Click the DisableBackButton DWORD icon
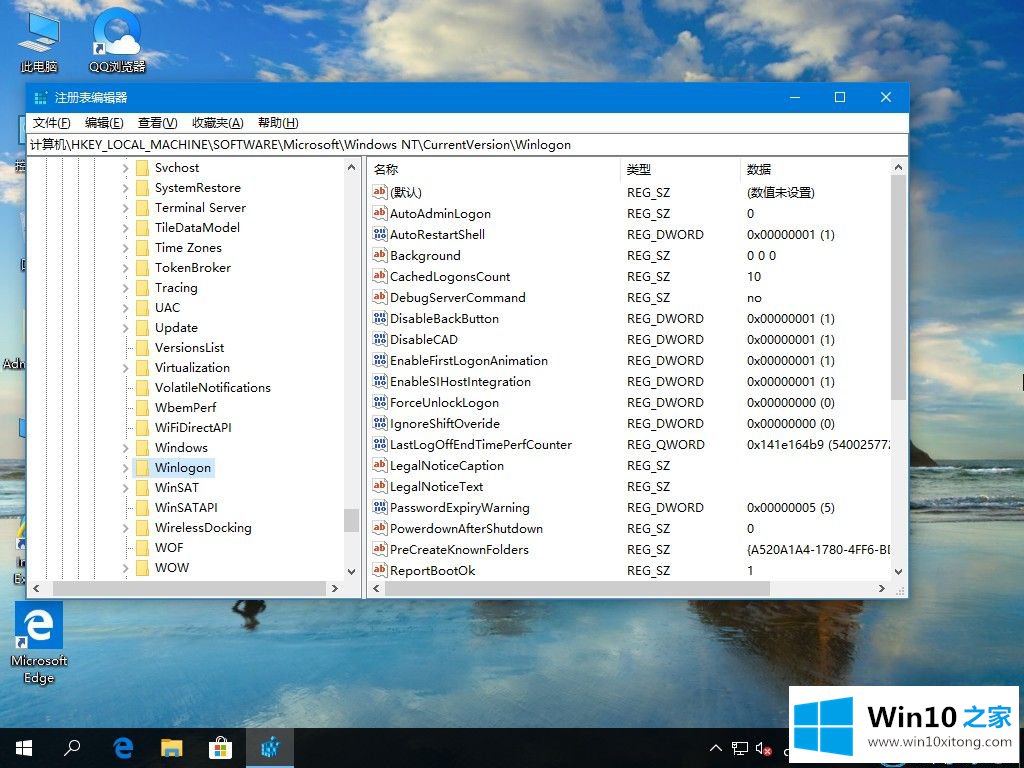This screenshot has height=768, width=1024. tap(379, 318)
